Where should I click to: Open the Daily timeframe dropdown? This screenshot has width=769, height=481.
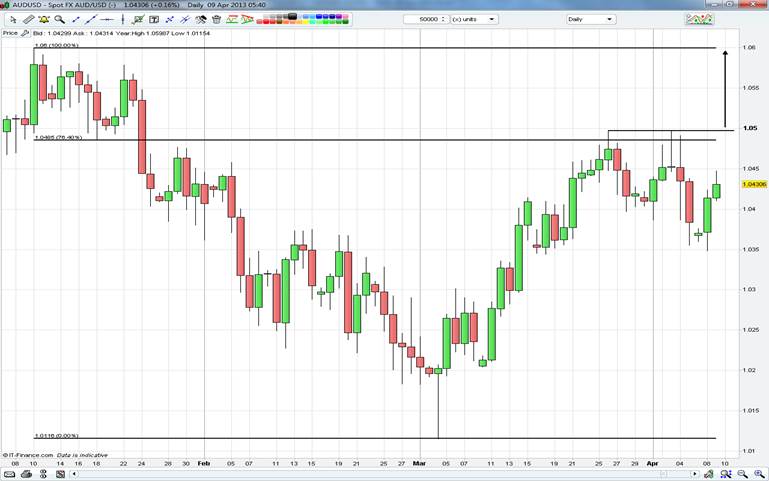click(590, 19)
